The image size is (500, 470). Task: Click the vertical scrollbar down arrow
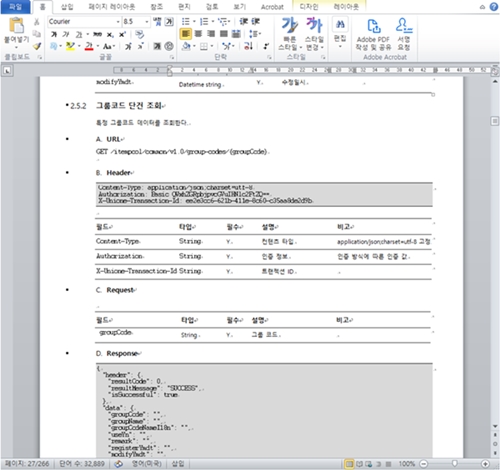495,426
